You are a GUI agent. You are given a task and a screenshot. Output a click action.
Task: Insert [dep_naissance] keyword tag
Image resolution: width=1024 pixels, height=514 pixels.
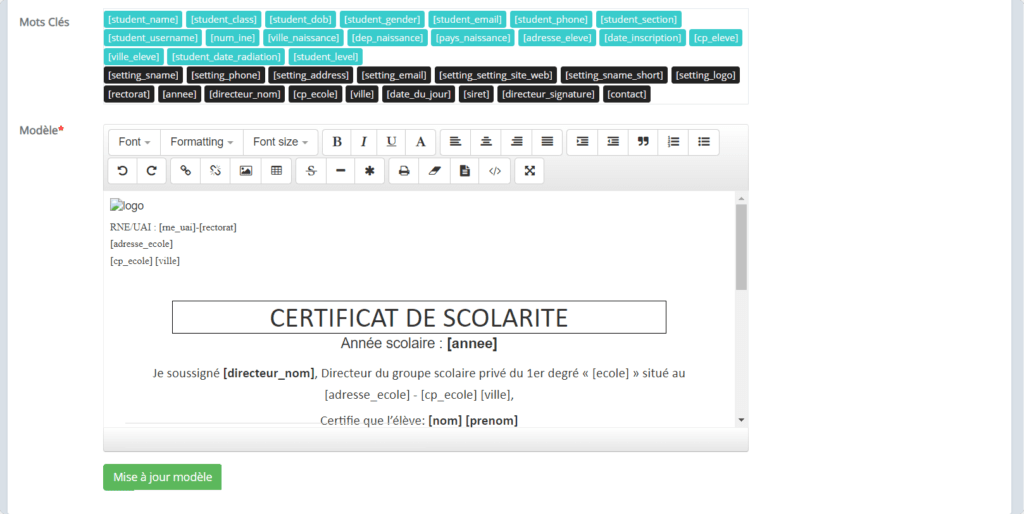point(387,37)
